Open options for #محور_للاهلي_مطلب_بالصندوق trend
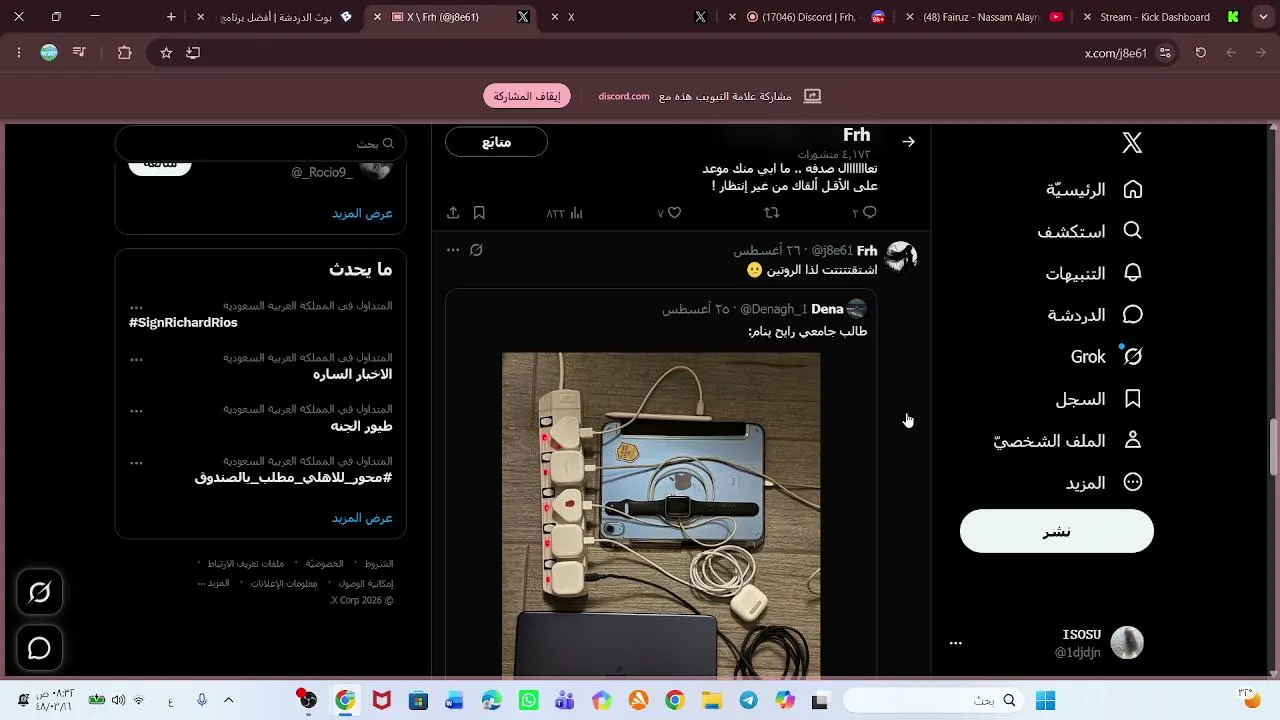This screenshot has height=720, width=1280. (x=137, y=463)
